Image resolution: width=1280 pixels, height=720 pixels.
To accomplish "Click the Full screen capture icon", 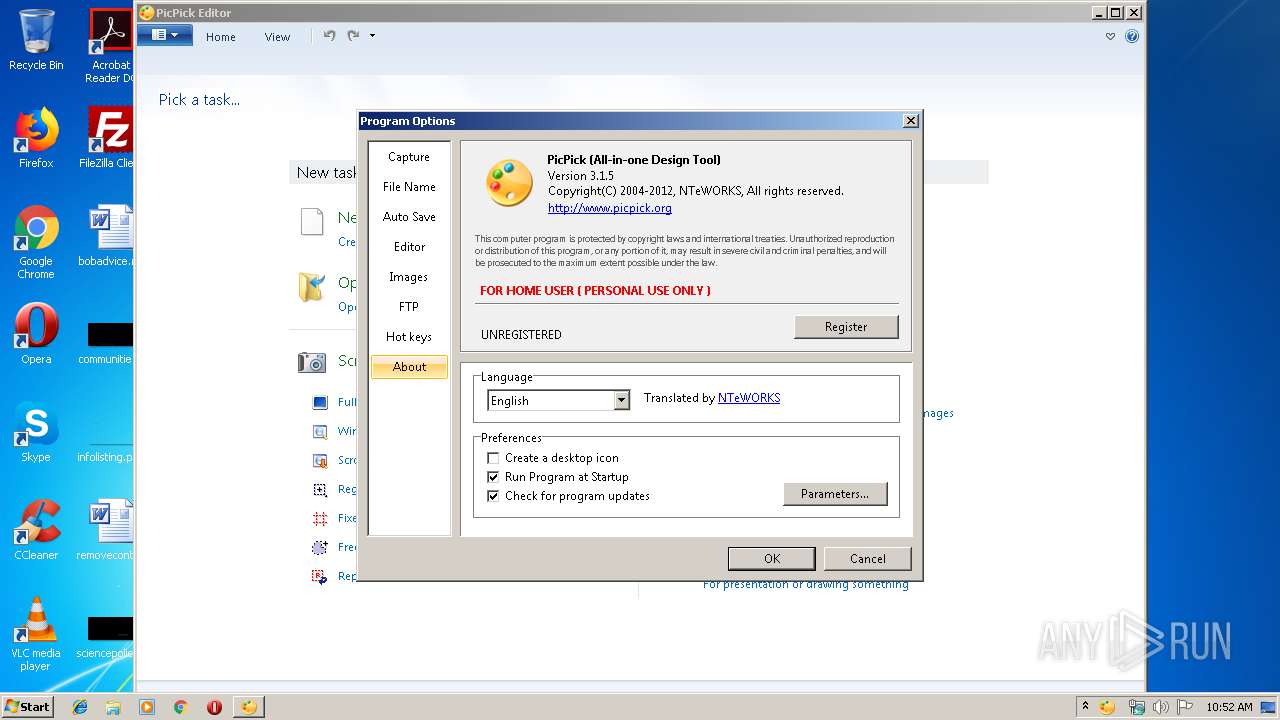I will pos(320,402).
